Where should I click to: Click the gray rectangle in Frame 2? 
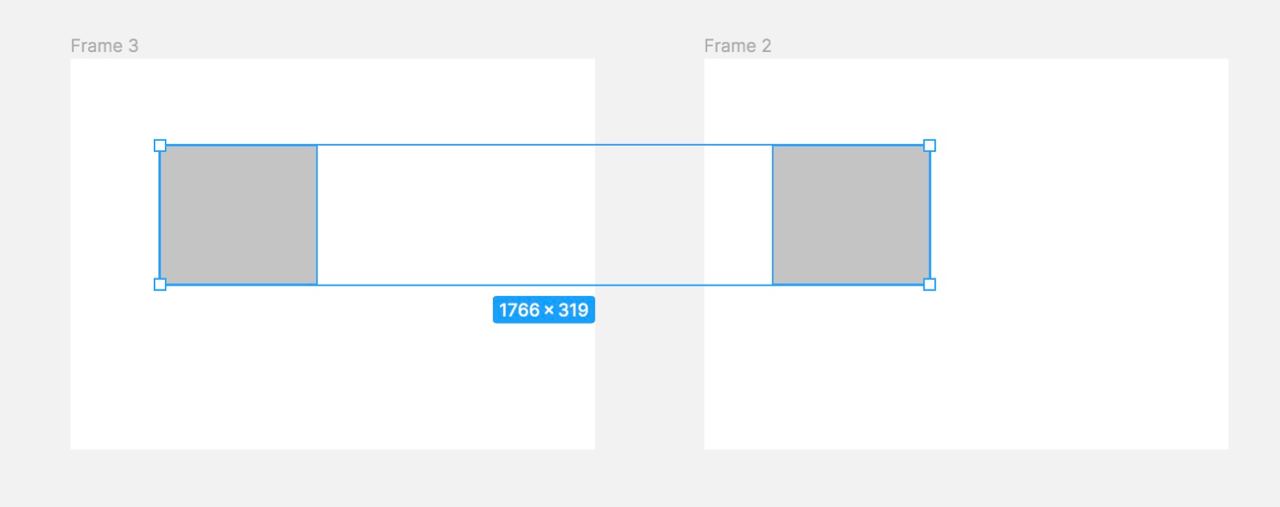(x=851, y=215)
